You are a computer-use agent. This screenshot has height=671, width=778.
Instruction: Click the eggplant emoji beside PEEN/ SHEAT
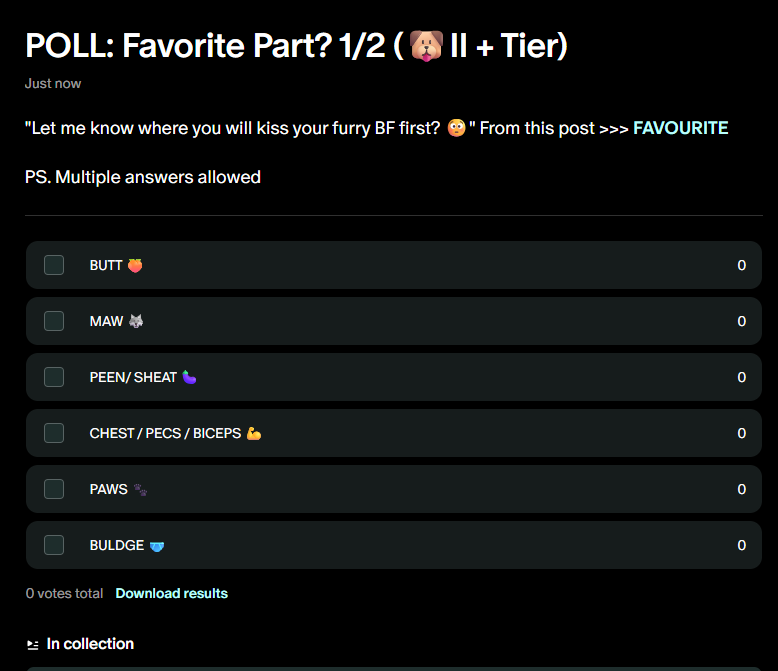189,377
